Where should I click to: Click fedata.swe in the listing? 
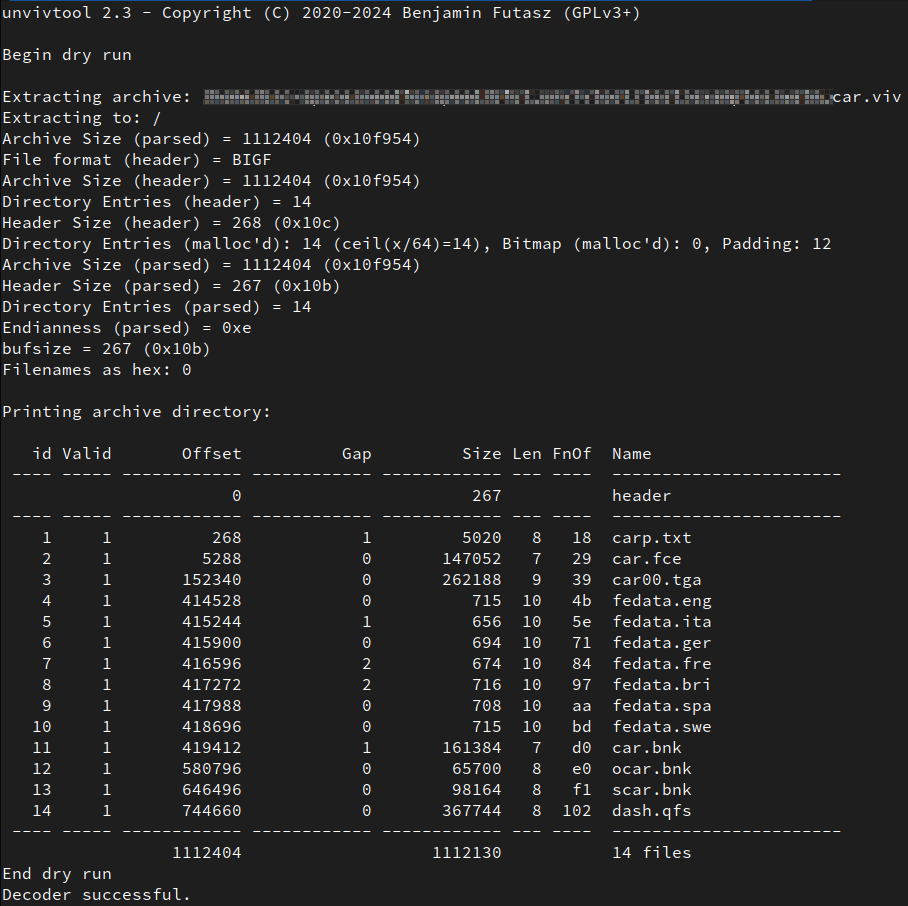point(661,727)
